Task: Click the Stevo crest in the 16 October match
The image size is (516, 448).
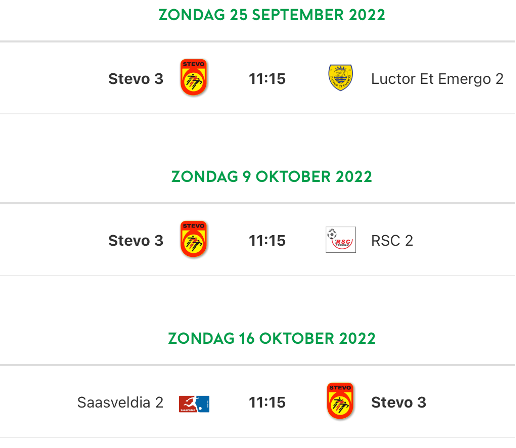Action: click(340, 401)
